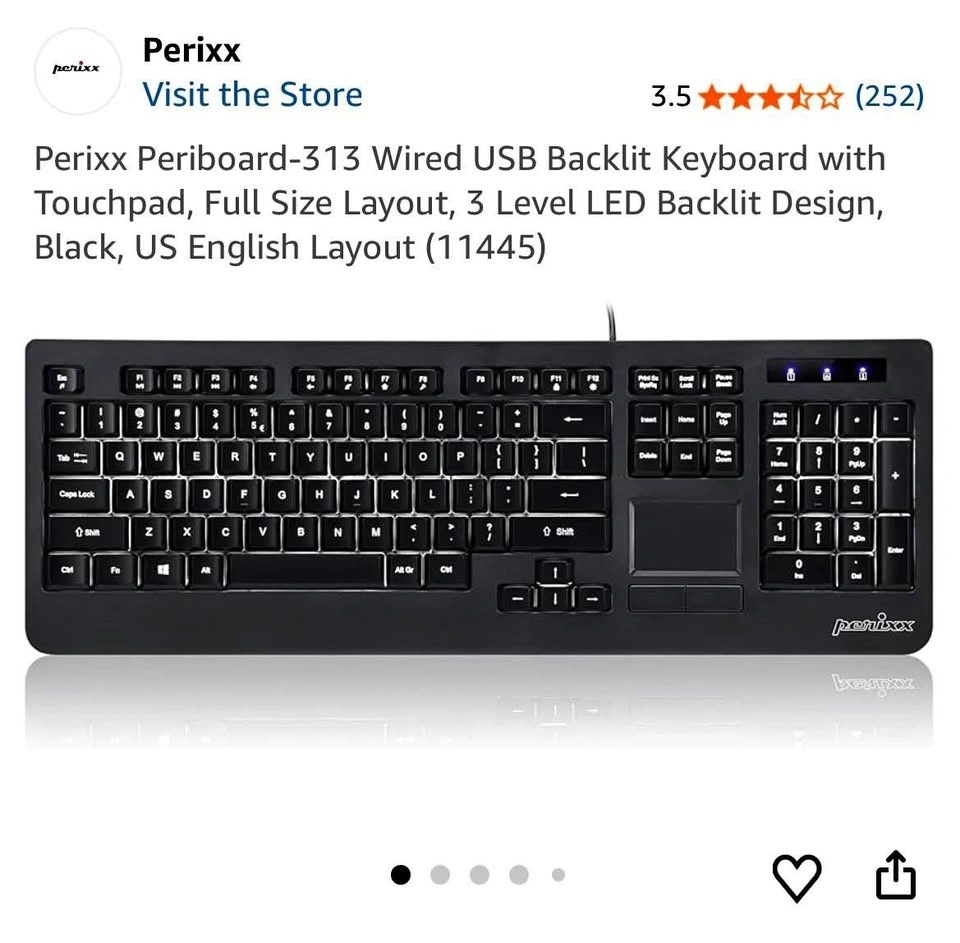Click the touchpad on the keyboard image
Viewport: 960px width, 943px height.
(685, 536)
